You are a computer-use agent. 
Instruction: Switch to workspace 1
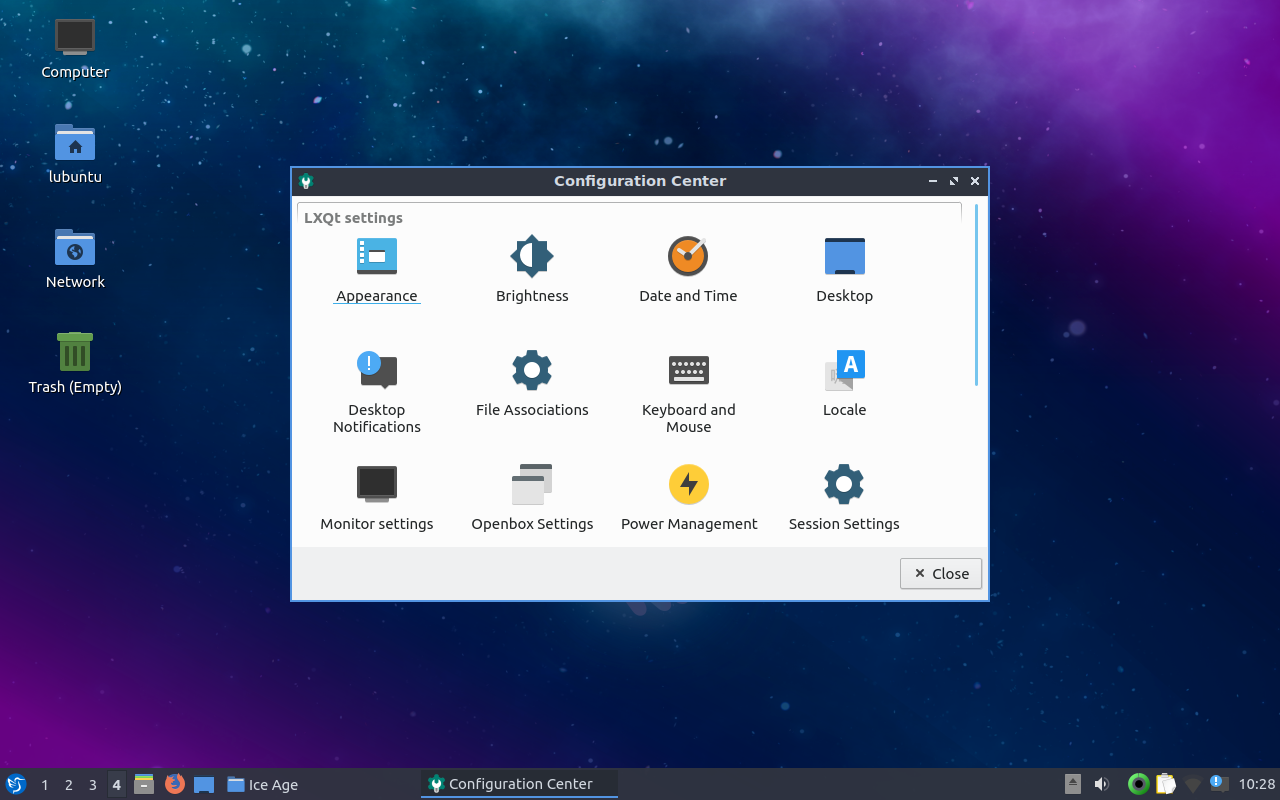tap(45, 785)
